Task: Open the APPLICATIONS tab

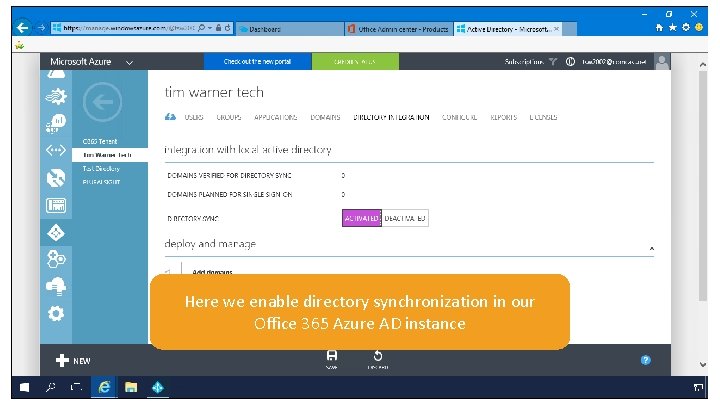Action: coord(276,118)
